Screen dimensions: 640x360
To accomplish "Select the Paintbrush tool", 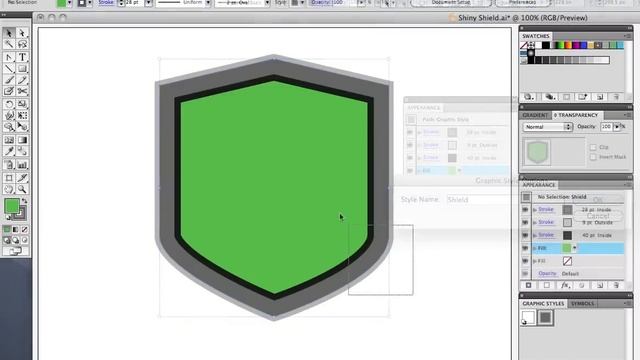I will point(9,80).
